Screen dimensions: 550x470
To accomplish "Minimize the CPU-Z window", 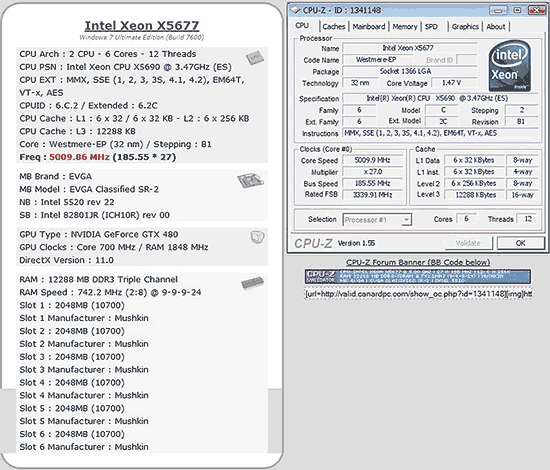I will (x=498, y=10).
